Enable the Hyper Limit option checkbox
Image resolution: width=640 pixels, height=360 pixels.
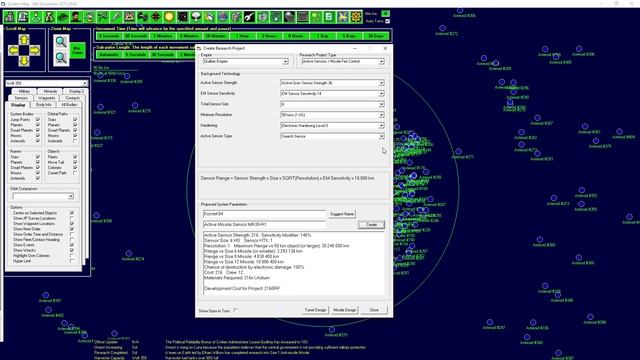pyautogui.click(x=72, y=261)
